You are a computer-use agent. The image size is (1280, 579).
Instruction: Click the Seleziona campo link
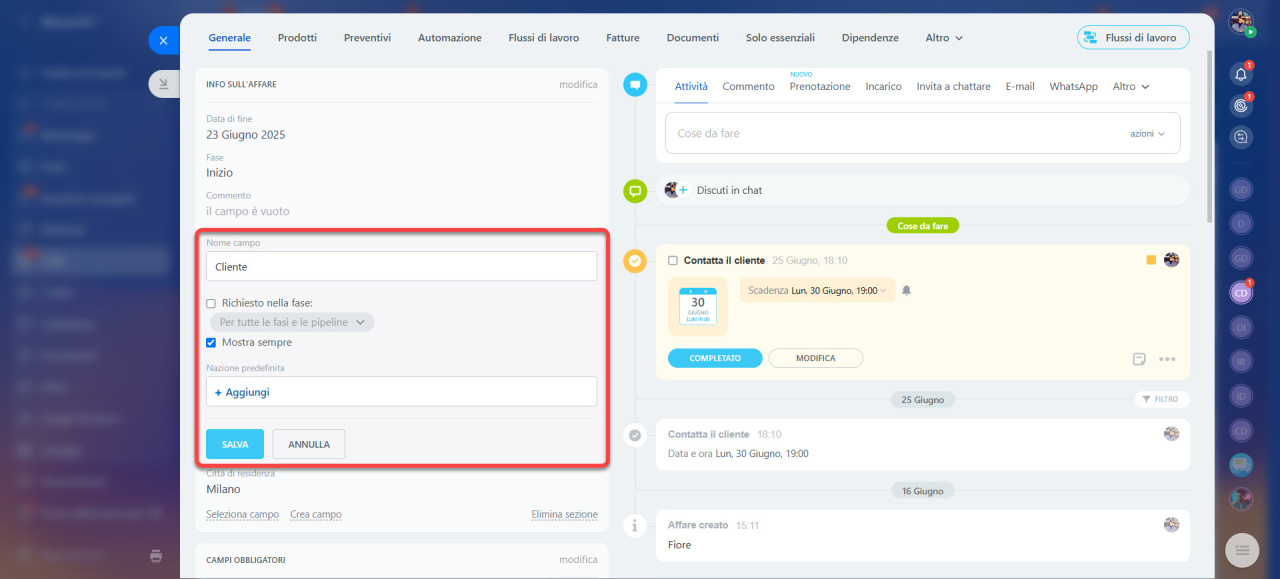(243, 515)
